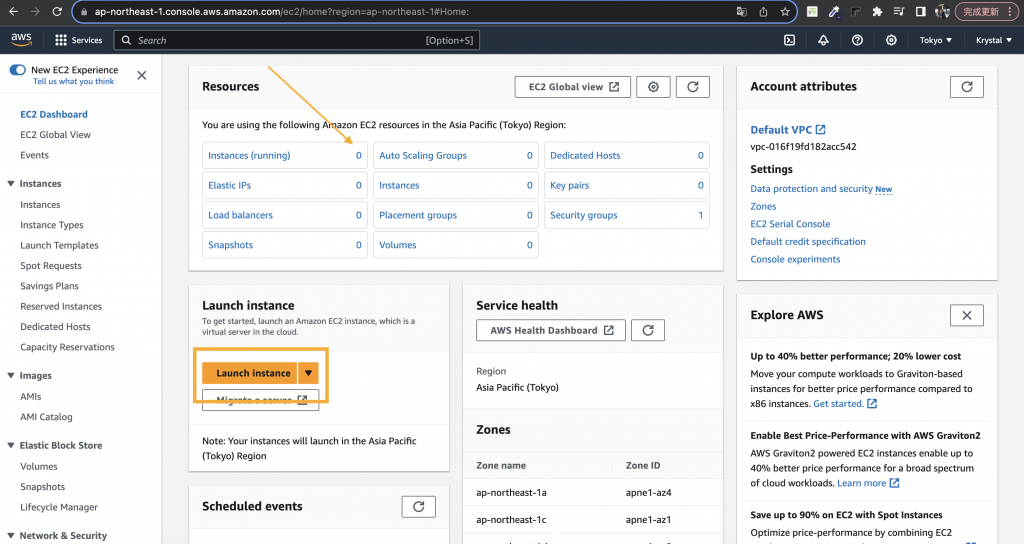Close the Explore AWS panel
Viewport: 1024px width, 544px height.
967,315
